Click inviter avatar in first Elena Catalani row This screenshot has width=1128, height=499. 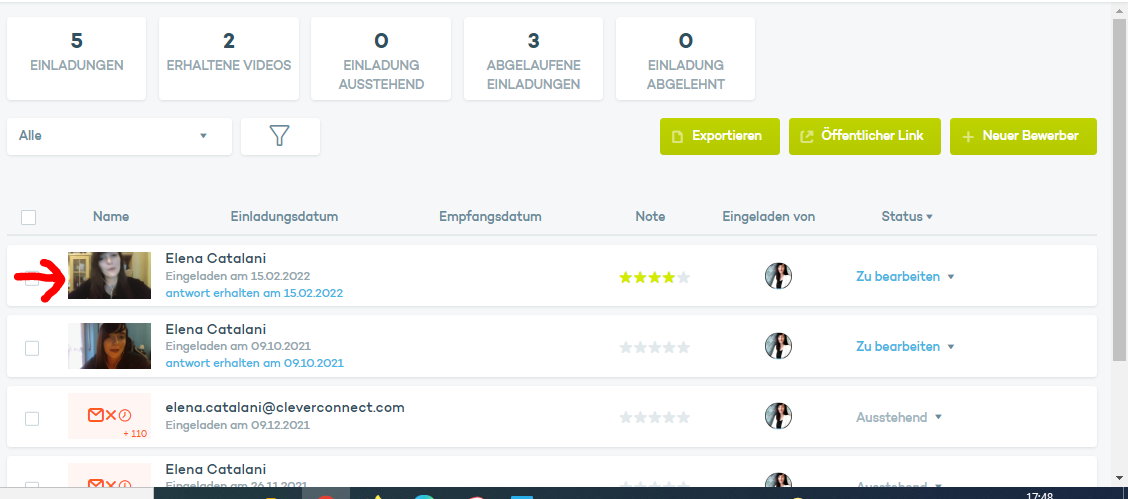(x=778, y=276)
